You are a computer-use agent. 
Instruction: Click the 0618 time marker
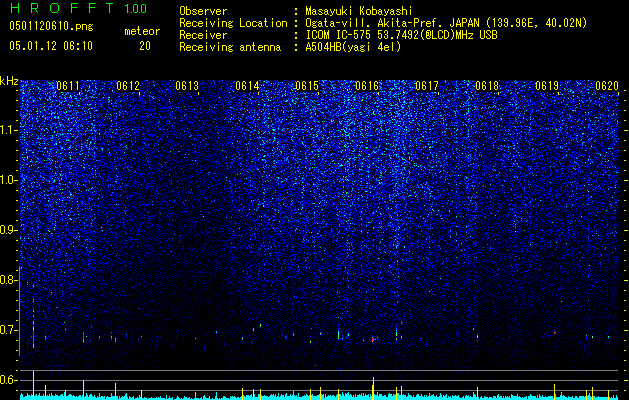click(487, 86)
